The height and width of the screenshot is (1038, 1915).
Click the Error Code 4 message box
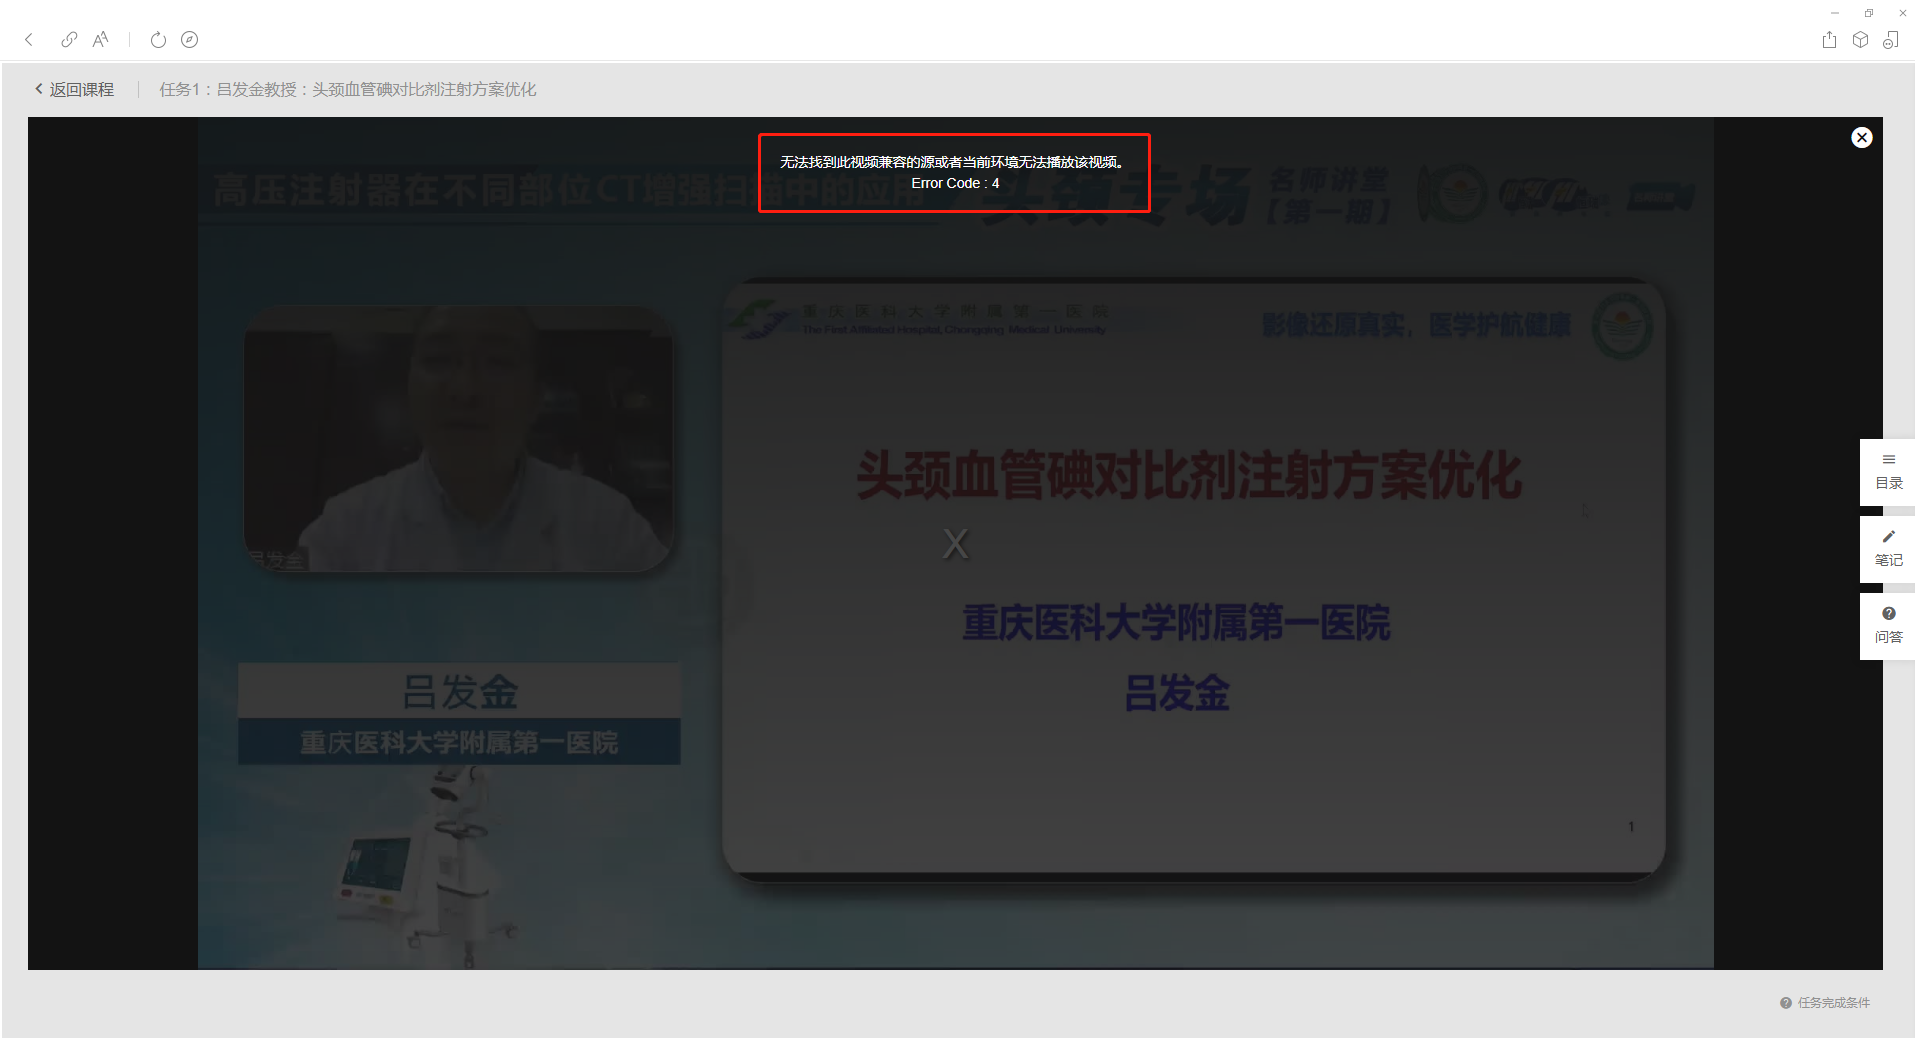point(954,173)
